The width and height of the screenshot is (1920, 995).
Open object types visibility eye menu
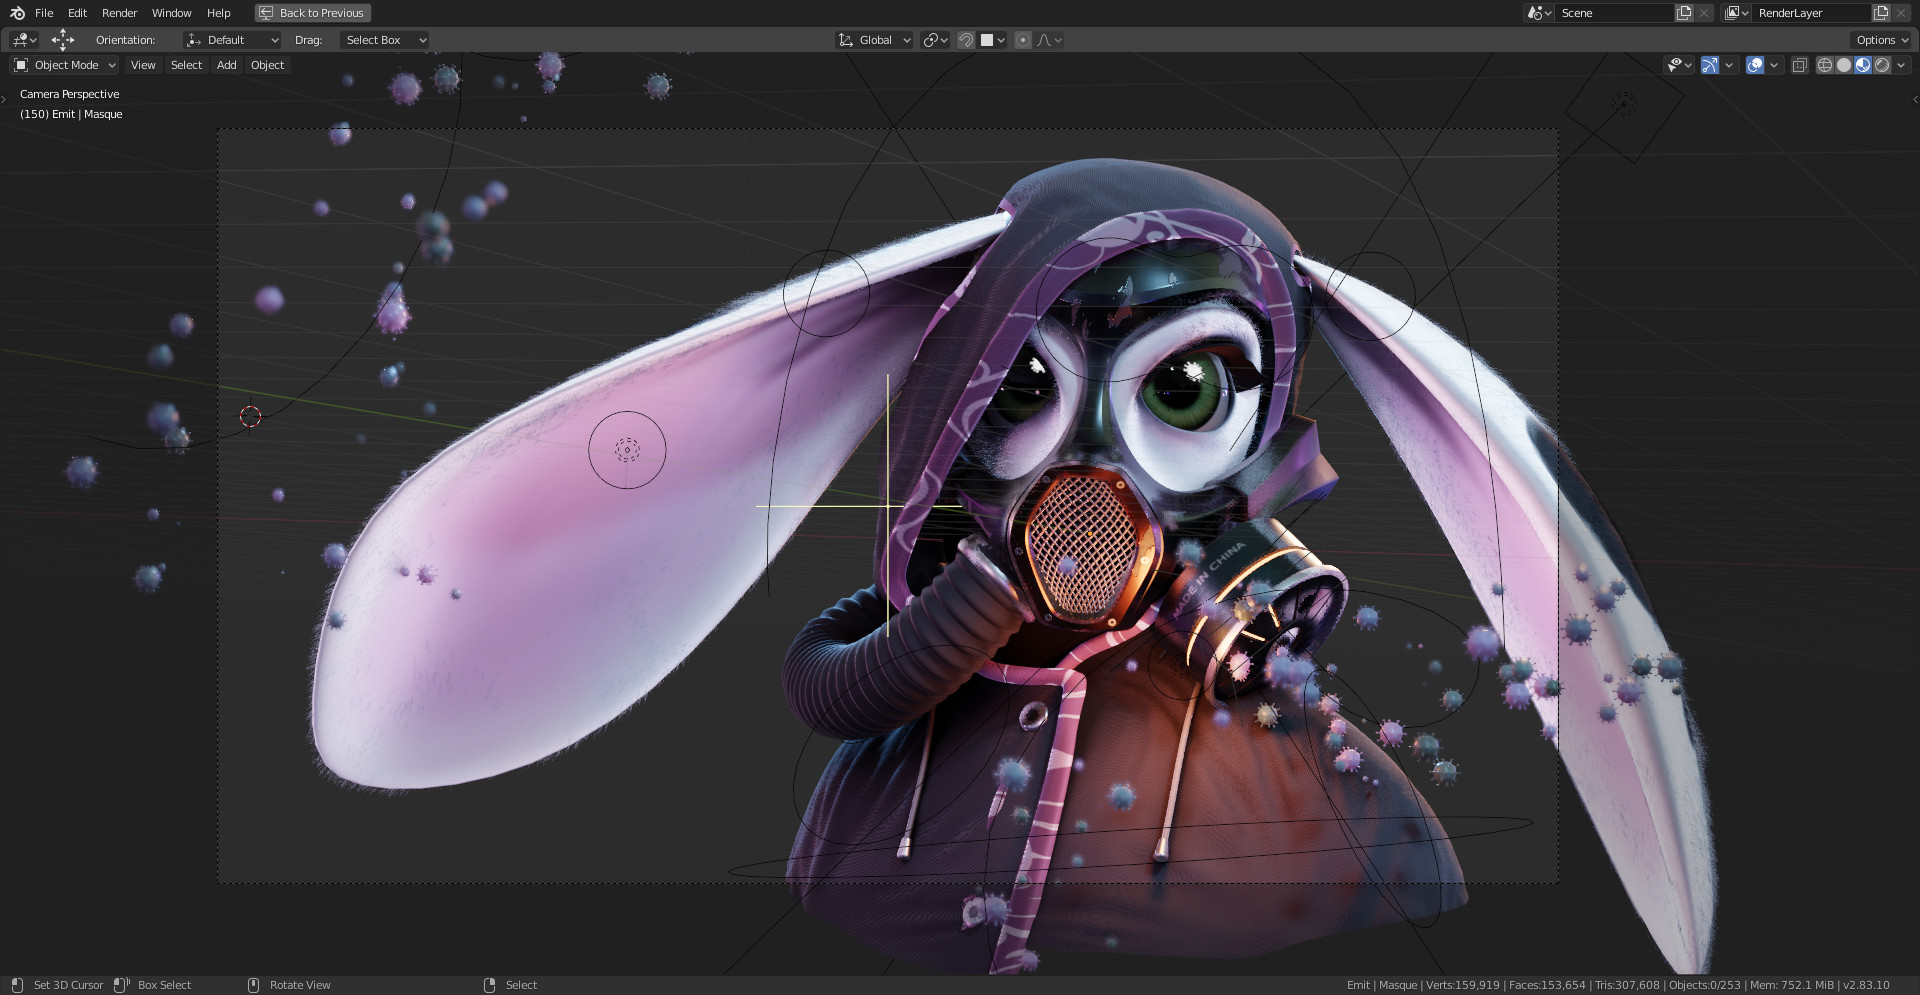1679,65
